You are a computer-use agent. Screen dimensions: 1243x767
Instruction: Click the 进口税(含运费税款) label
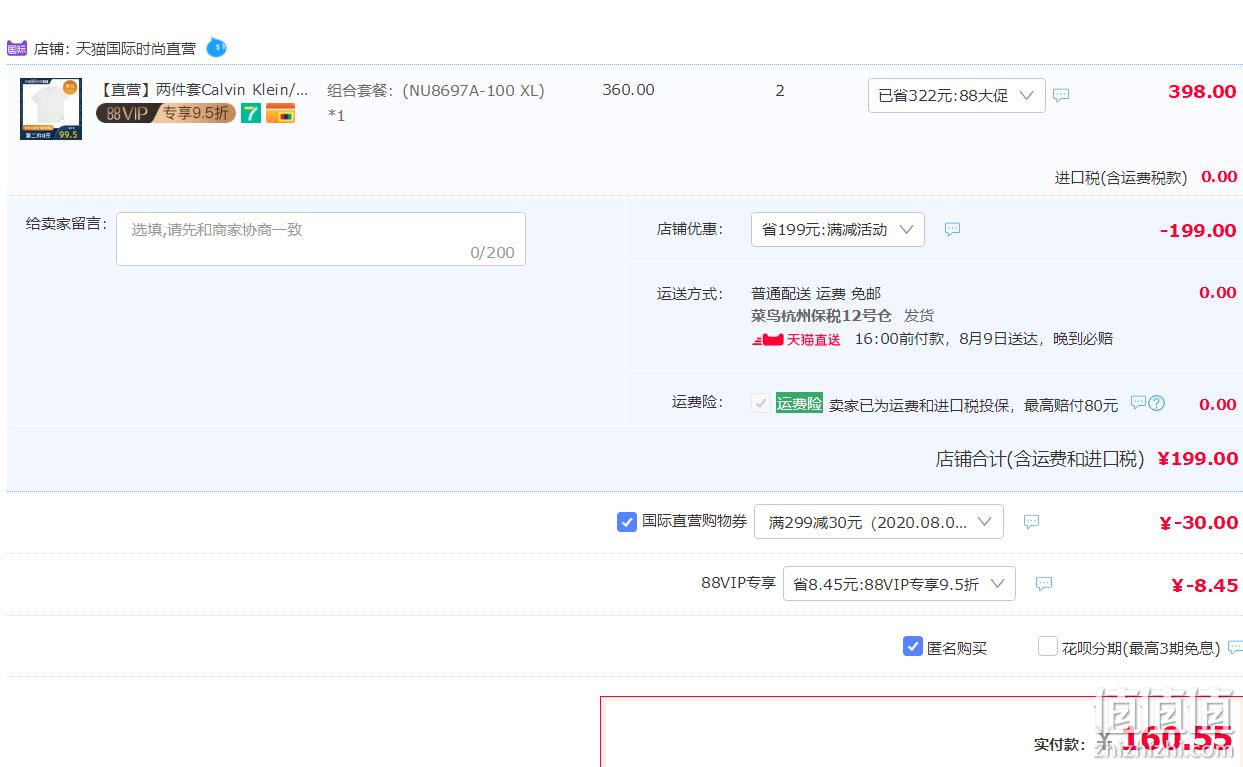tap(1121, 177)
